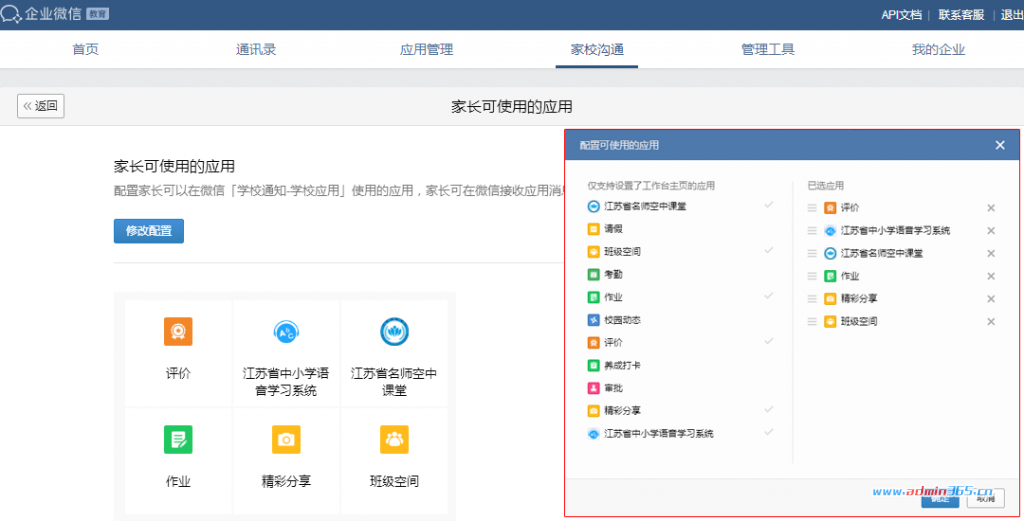Click 退出 to log out
Screen dimensions: 1024x521
click(1012, 15)
